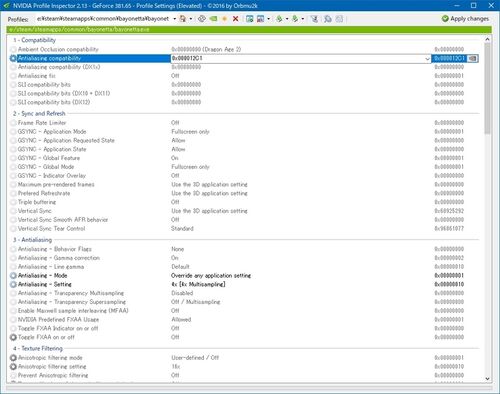Select Antialiasing - Behavior Flags row
Screen dimensions: 500x394
245,249
